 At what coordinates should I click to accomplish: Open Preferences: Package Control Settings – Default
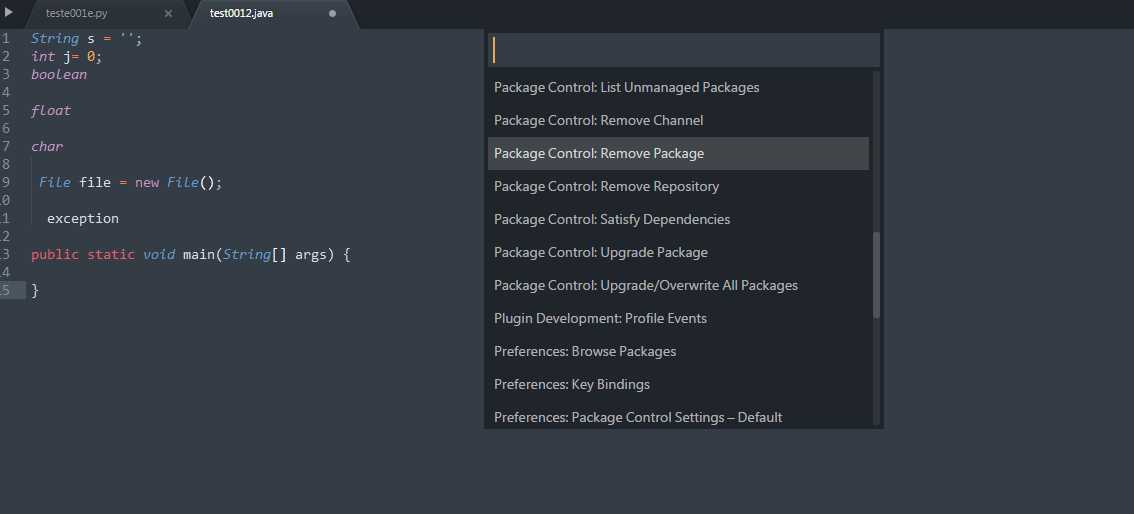click(638, 418)
